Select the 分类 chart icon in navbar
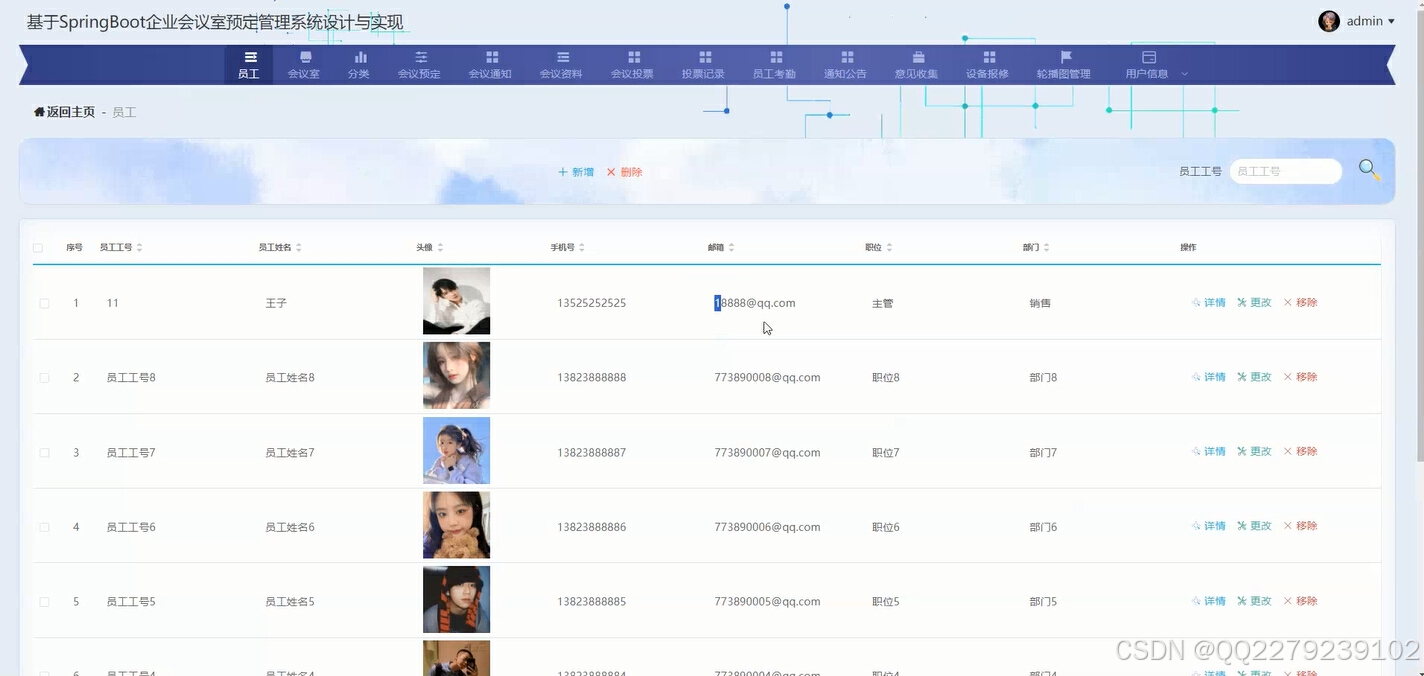1424x676 pixels. (x=359, y=57)
